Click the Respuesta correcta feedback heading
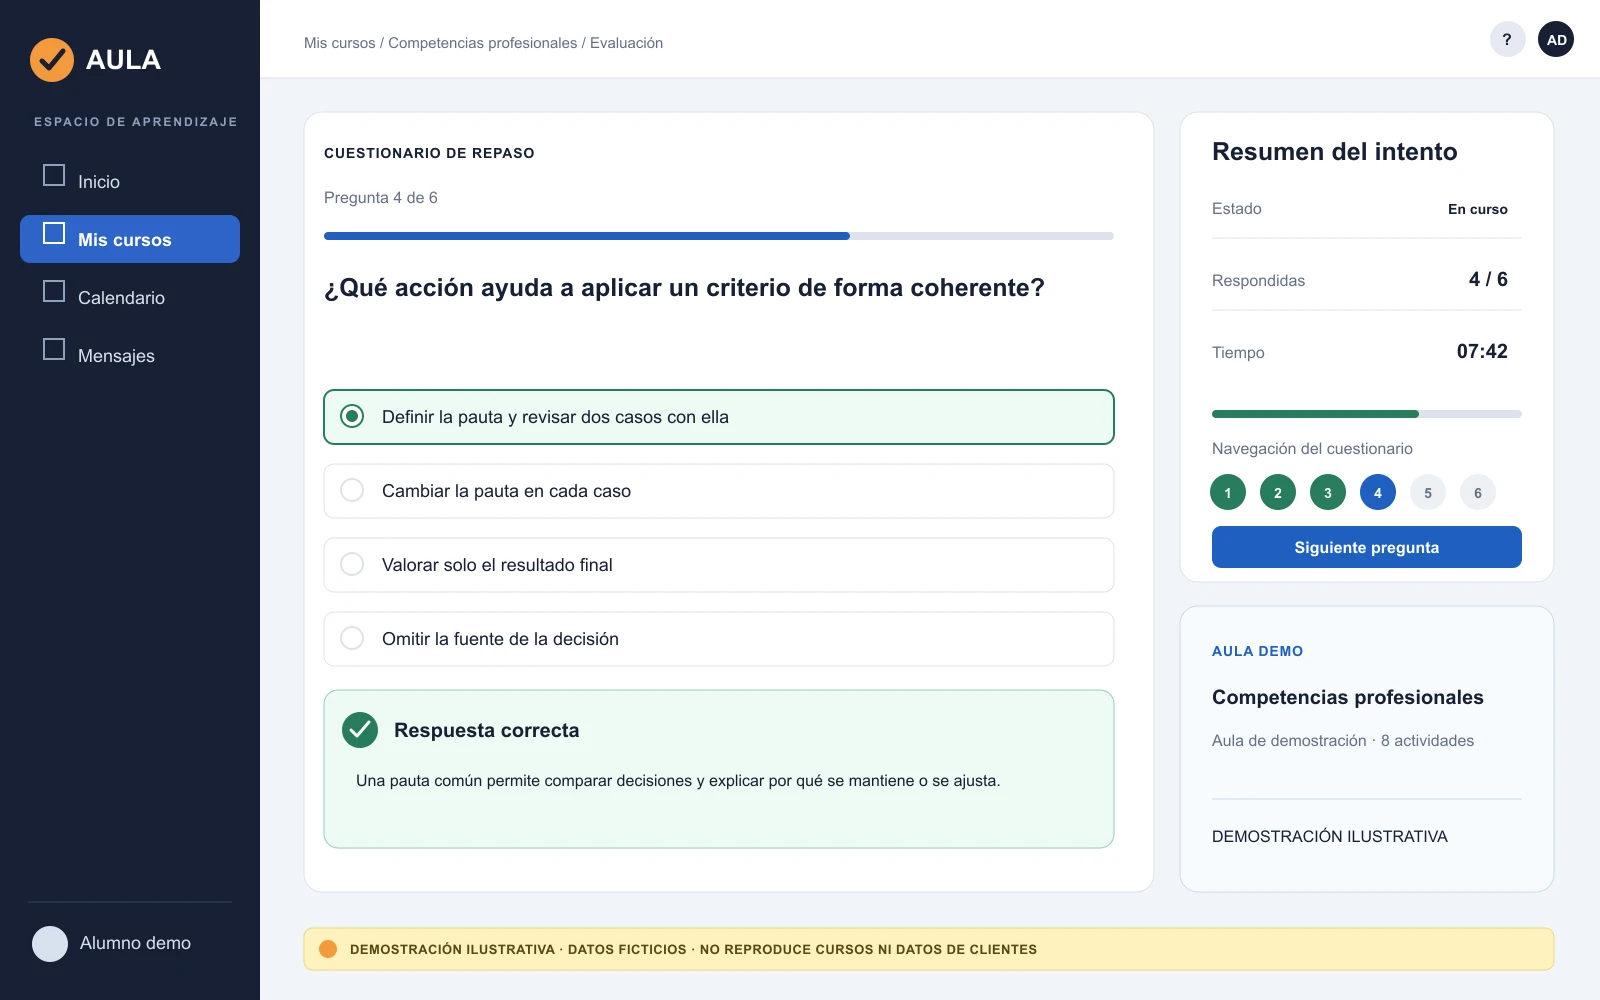 click(x=487, y=730)
